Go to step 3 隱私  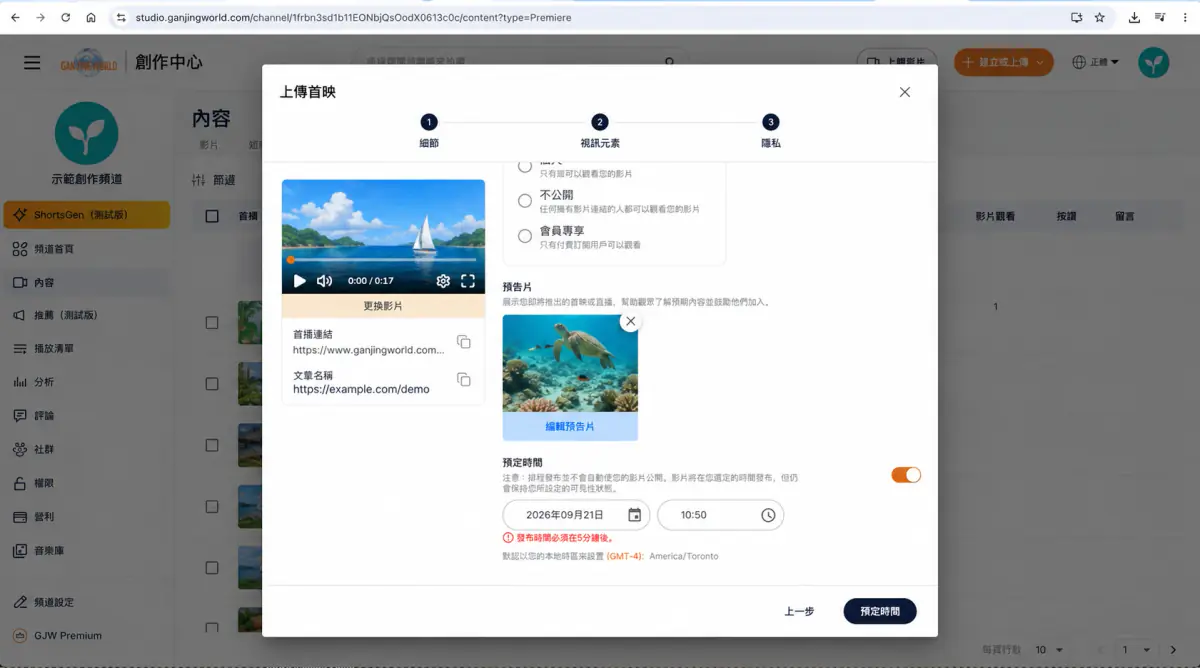(770, 131)
